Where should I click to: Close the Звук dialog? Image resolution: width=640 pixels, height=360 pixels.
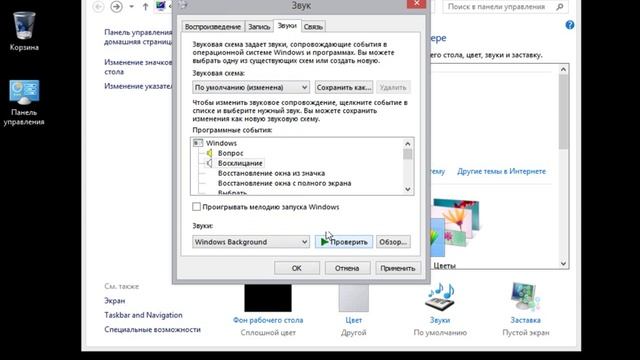[416, 4]
